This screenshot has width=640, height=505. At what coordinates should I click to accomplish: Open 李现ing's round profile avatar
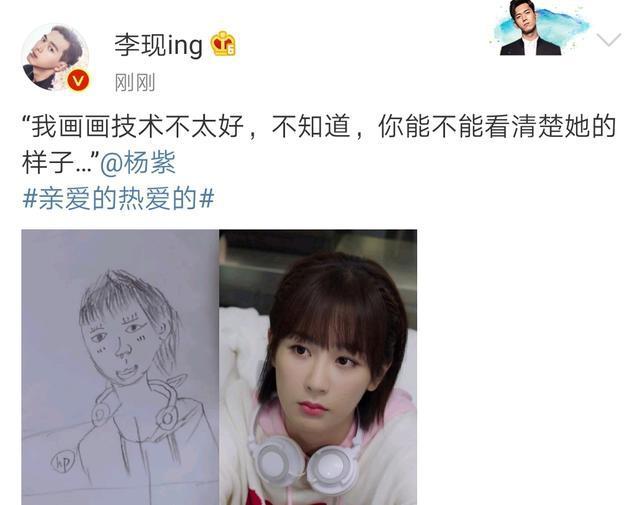tap(55, 57)
